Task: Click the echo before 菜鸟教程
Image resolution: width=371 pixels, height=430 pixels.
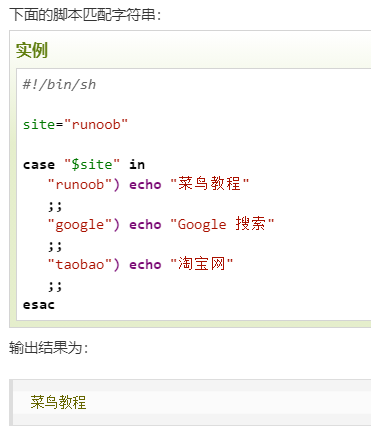Action: coord(145,184)
